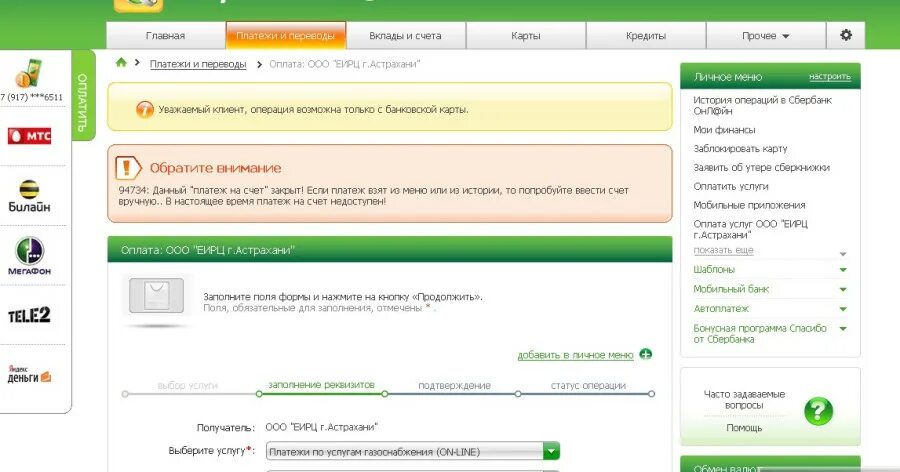Viewport: 900px width, 472px height.
Task: Open the Карты tab
Action: coord(526,36)
